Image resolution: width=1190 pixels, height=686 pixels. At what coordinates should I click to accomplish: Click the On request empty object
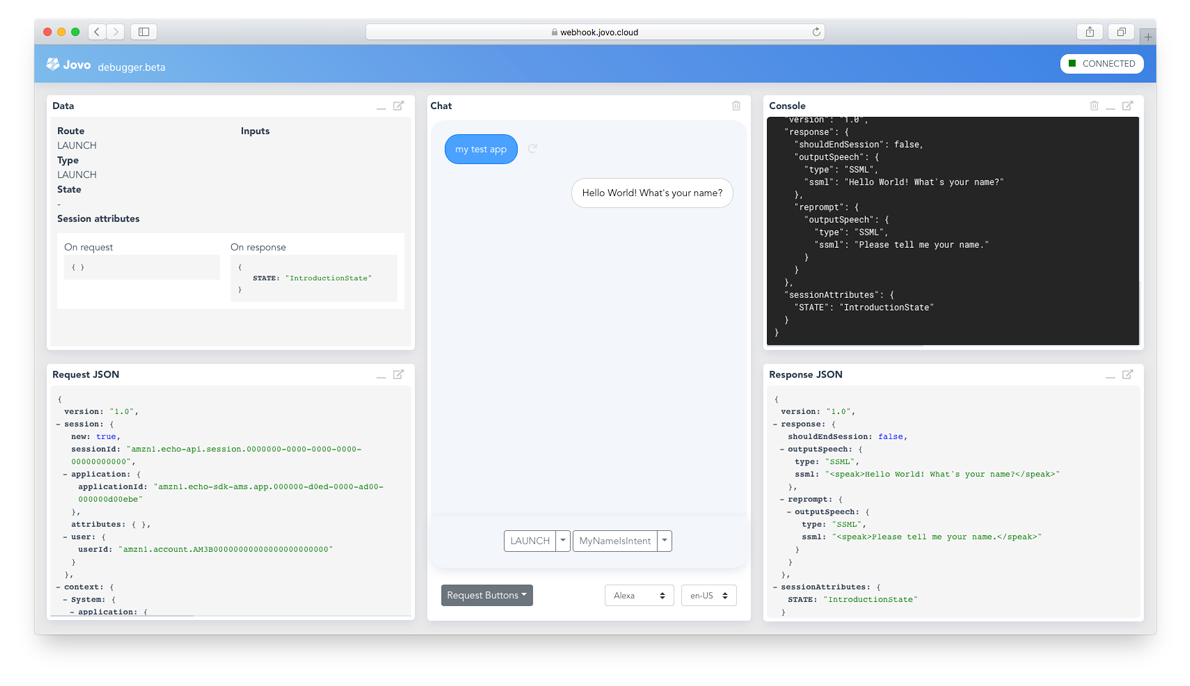click(x=78, y=267)
